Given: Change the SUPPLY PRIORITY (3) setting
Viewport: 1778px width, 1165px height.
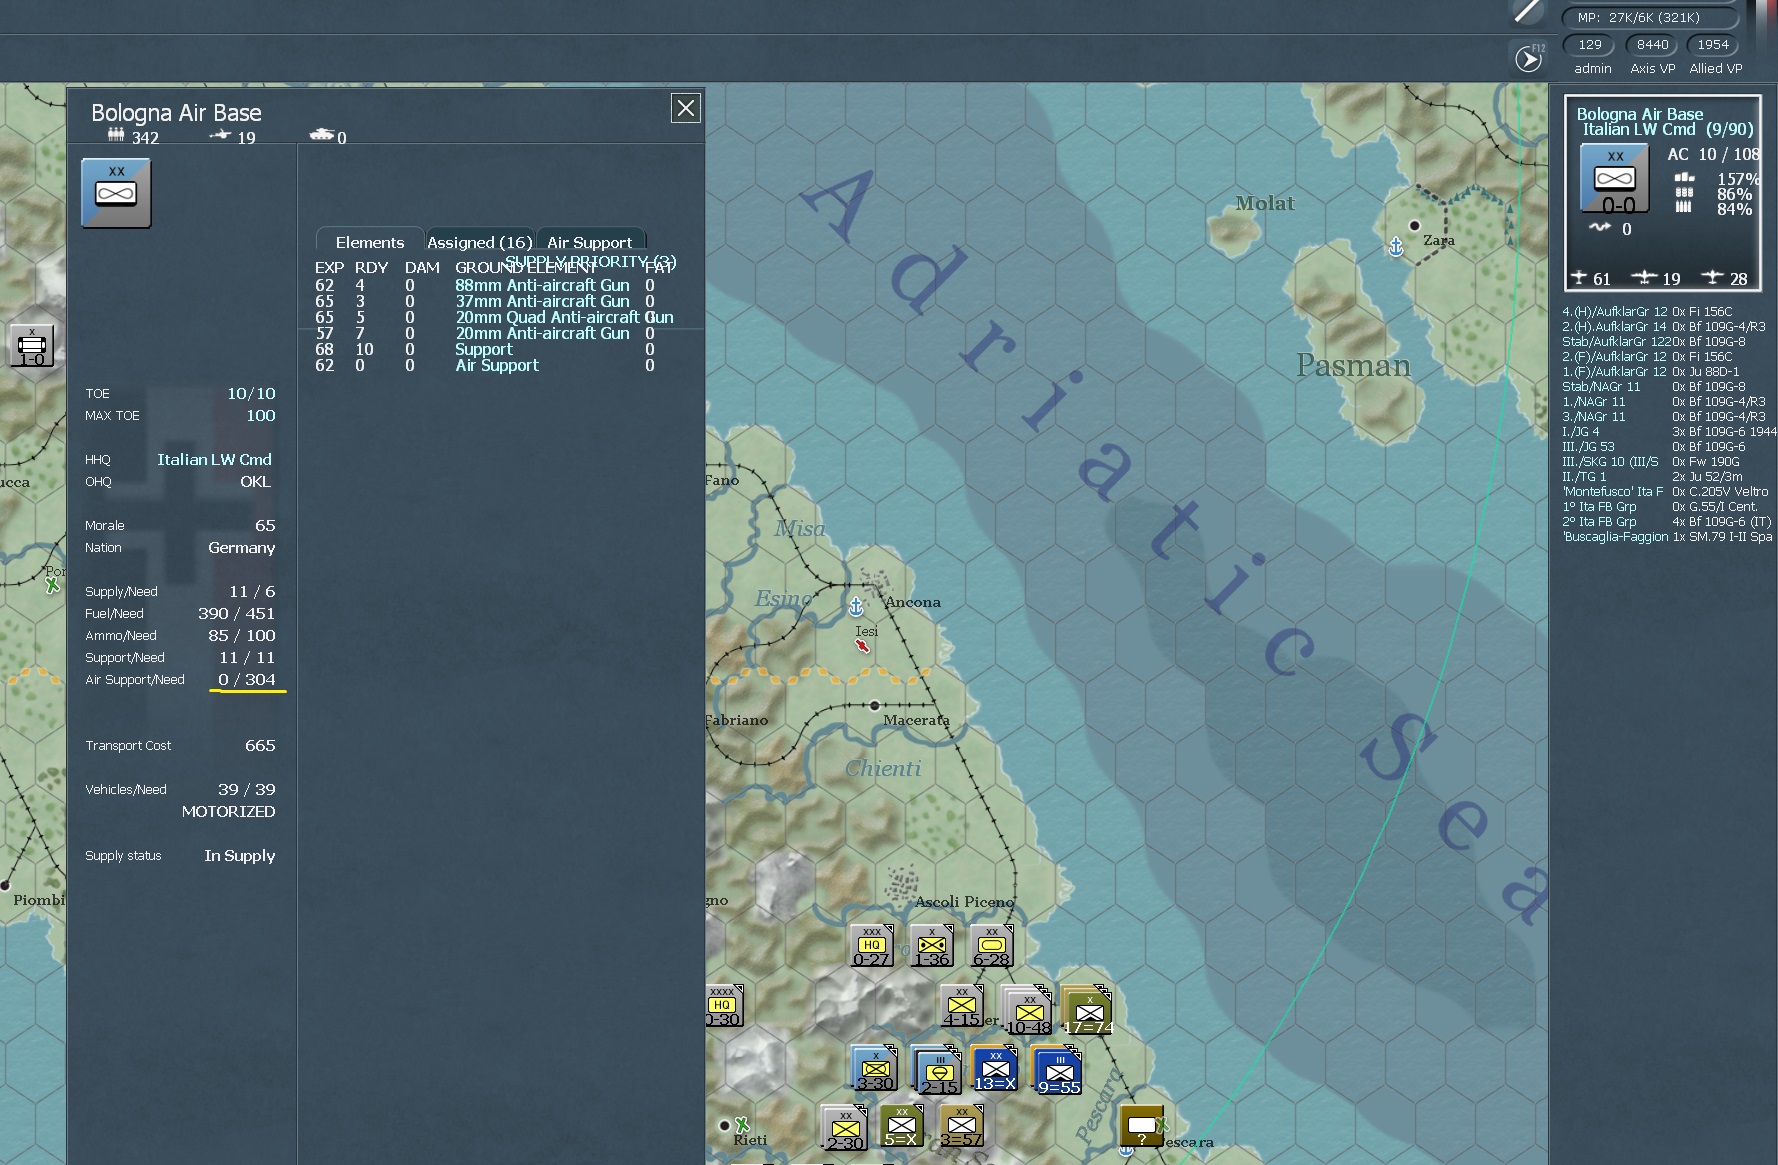Looking at the screenshot, I should [591, 261].
